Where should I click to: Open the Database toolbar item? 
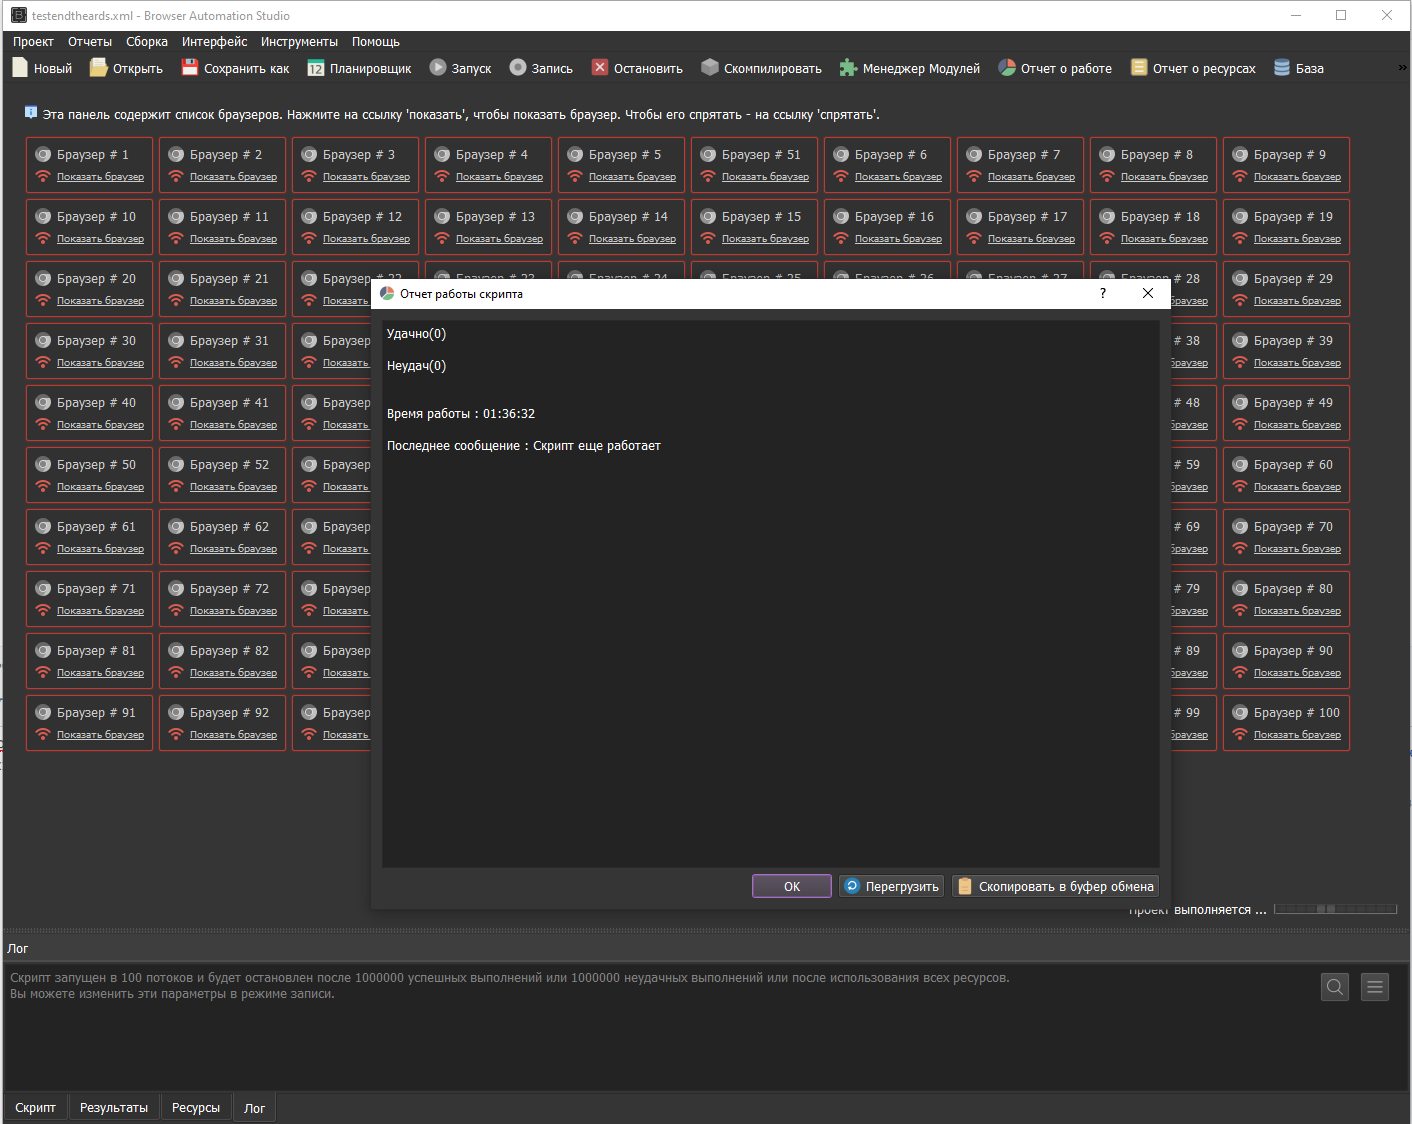1282,68
